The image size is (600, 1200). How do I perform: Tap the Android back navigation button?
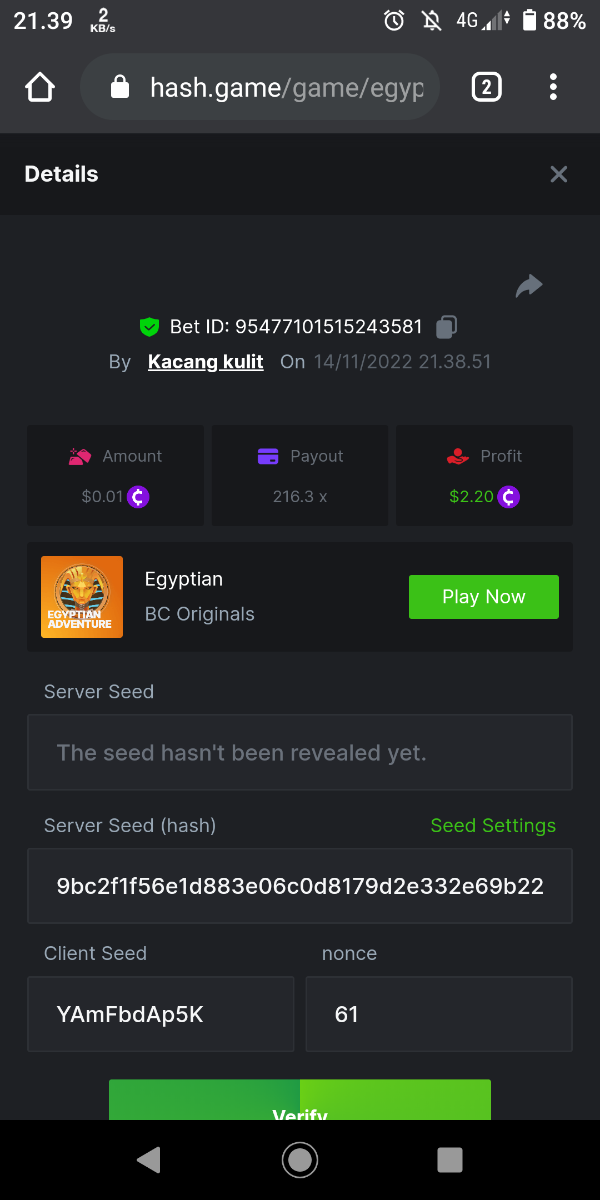coord(149,1160)
